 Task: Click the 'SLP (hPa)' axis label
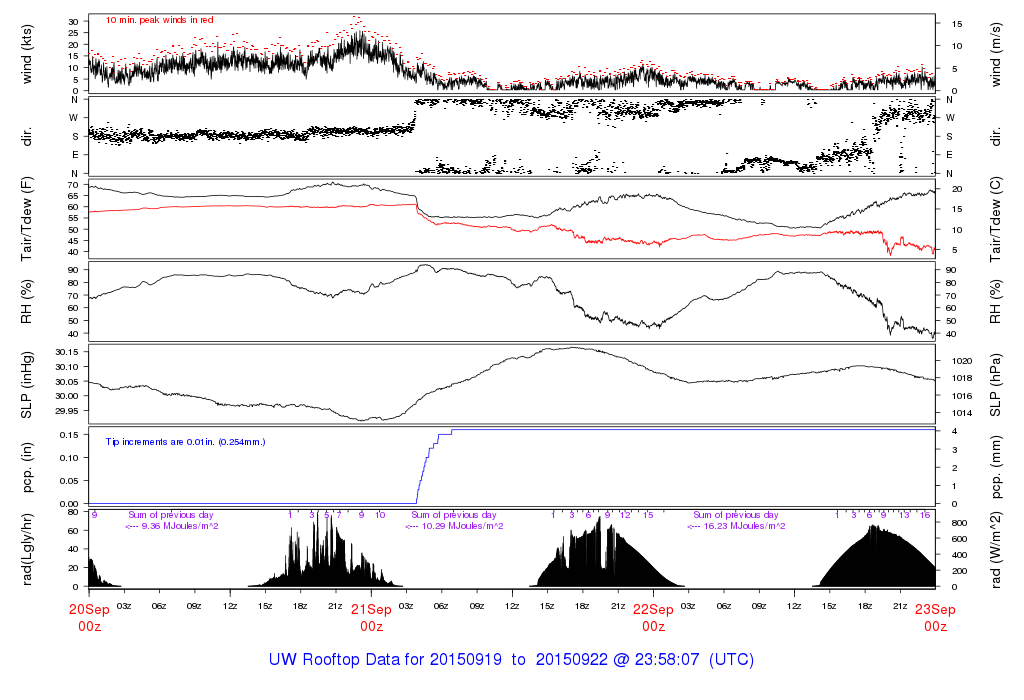997,386
